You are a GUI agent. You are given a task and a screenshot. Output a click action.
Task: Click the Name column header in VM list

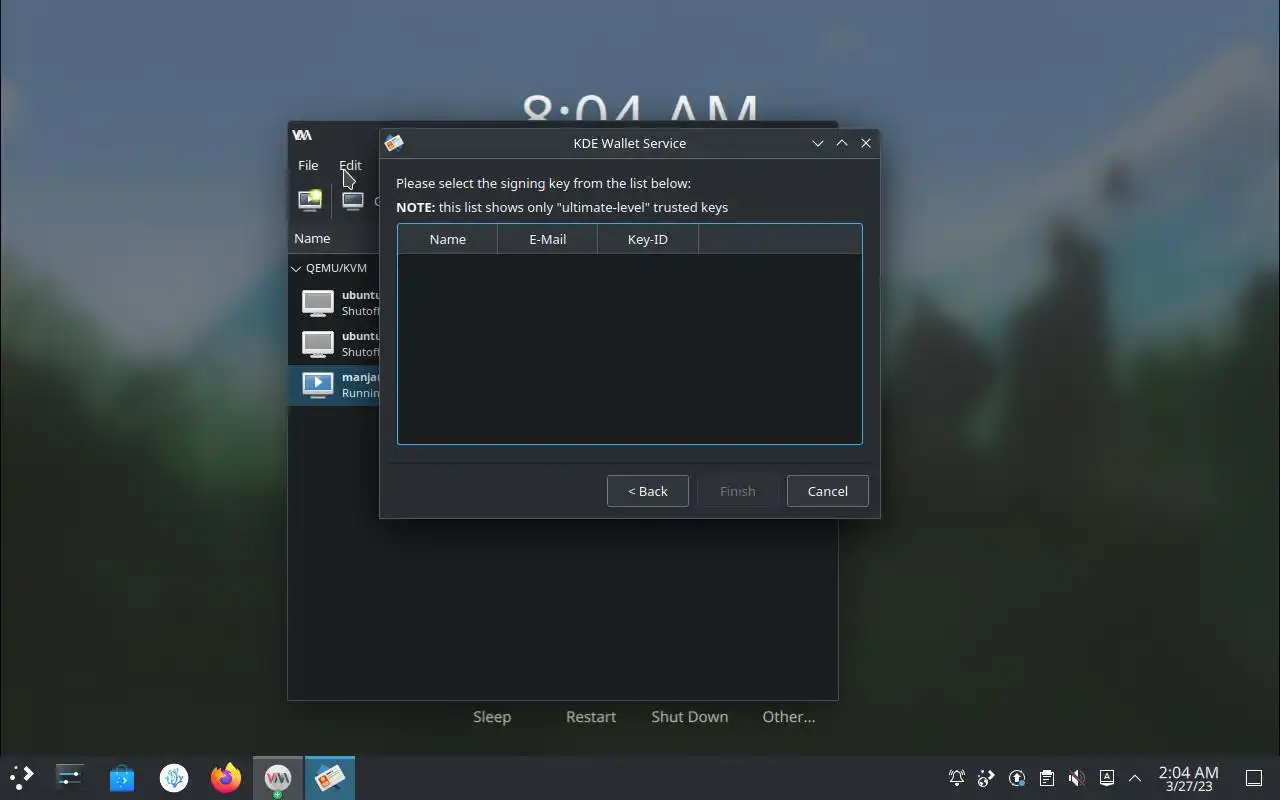coord(312,238)
